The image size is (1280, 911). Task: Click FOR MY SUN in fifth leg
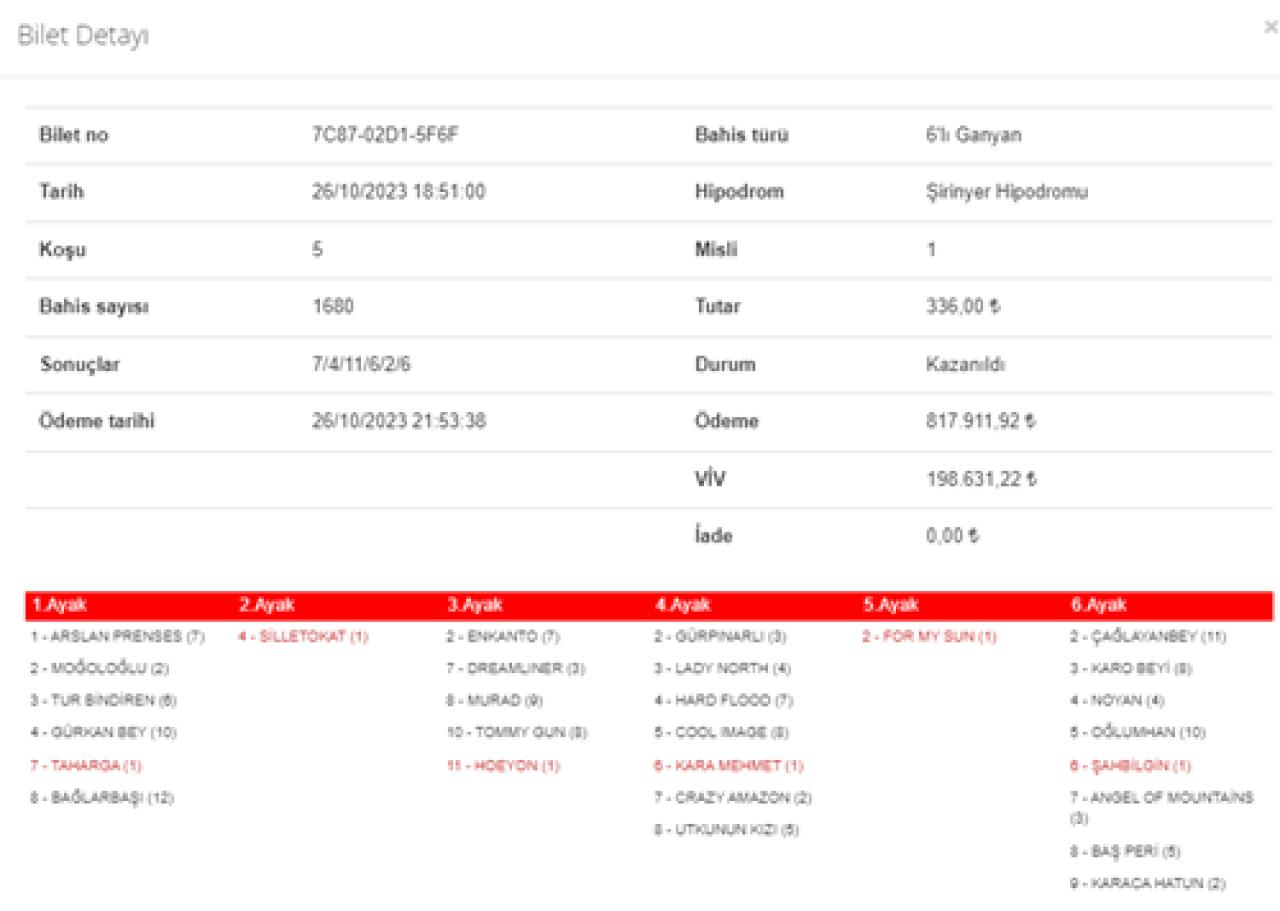929,637
